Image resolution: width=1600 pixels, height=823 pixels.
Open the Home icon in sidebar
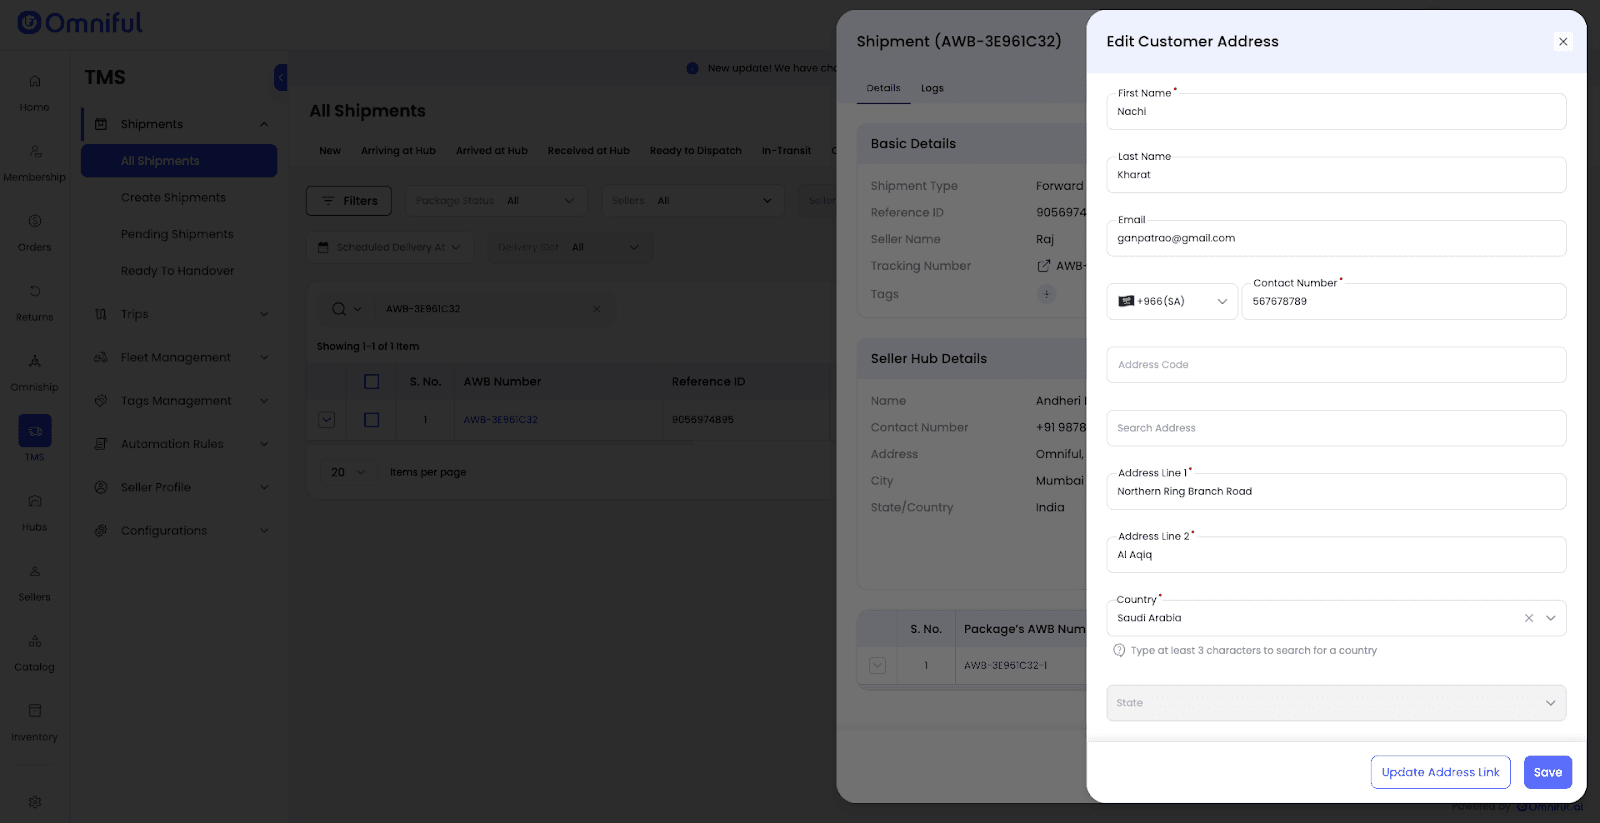[x=35, y=82]
